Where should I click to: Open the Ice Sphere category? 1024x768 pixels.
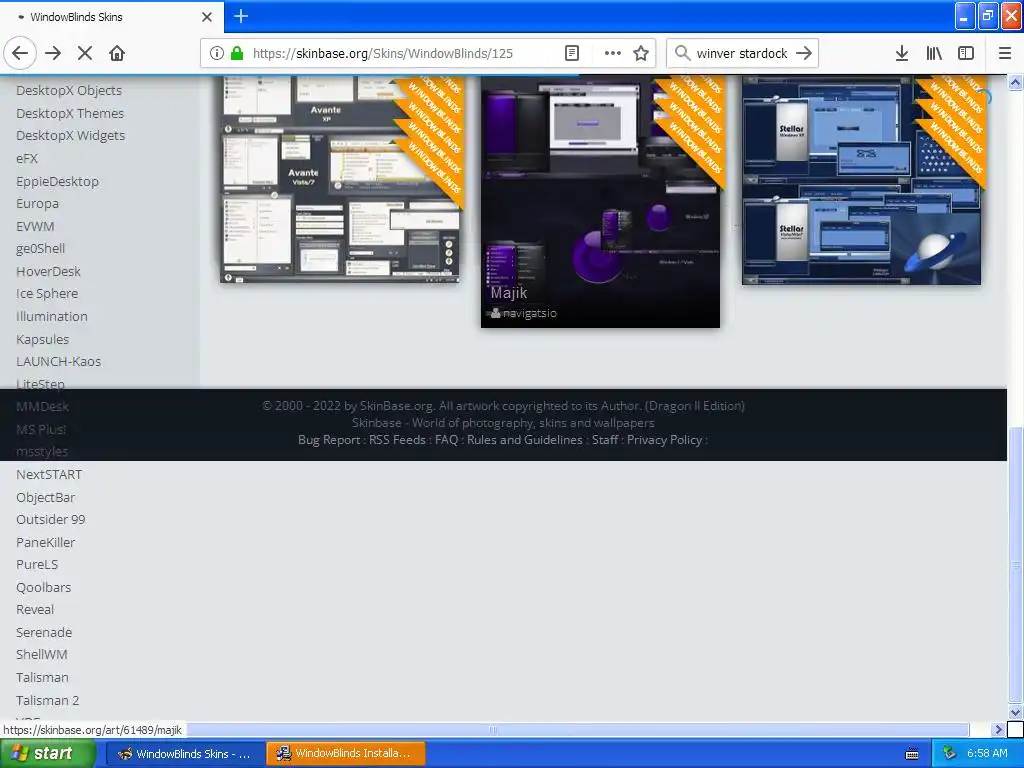click(x=47, y=294)
